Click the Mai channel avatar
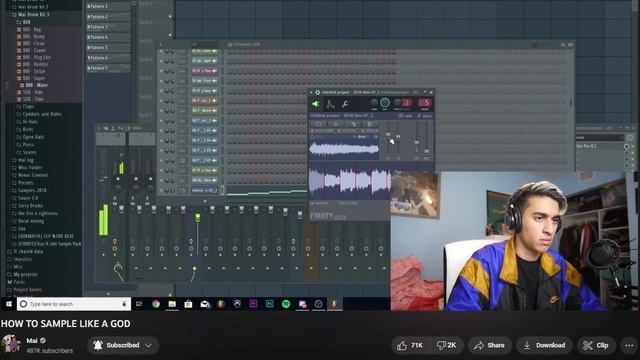The width and height of the screenshot is (640, 360). (11, 344)
